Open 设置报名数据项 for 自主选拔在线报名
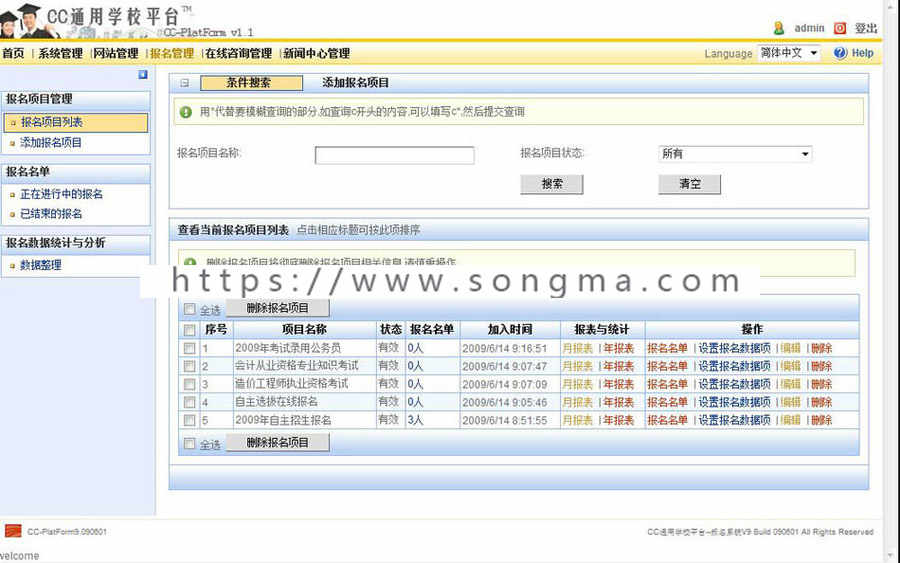 (x=734, y=402)
